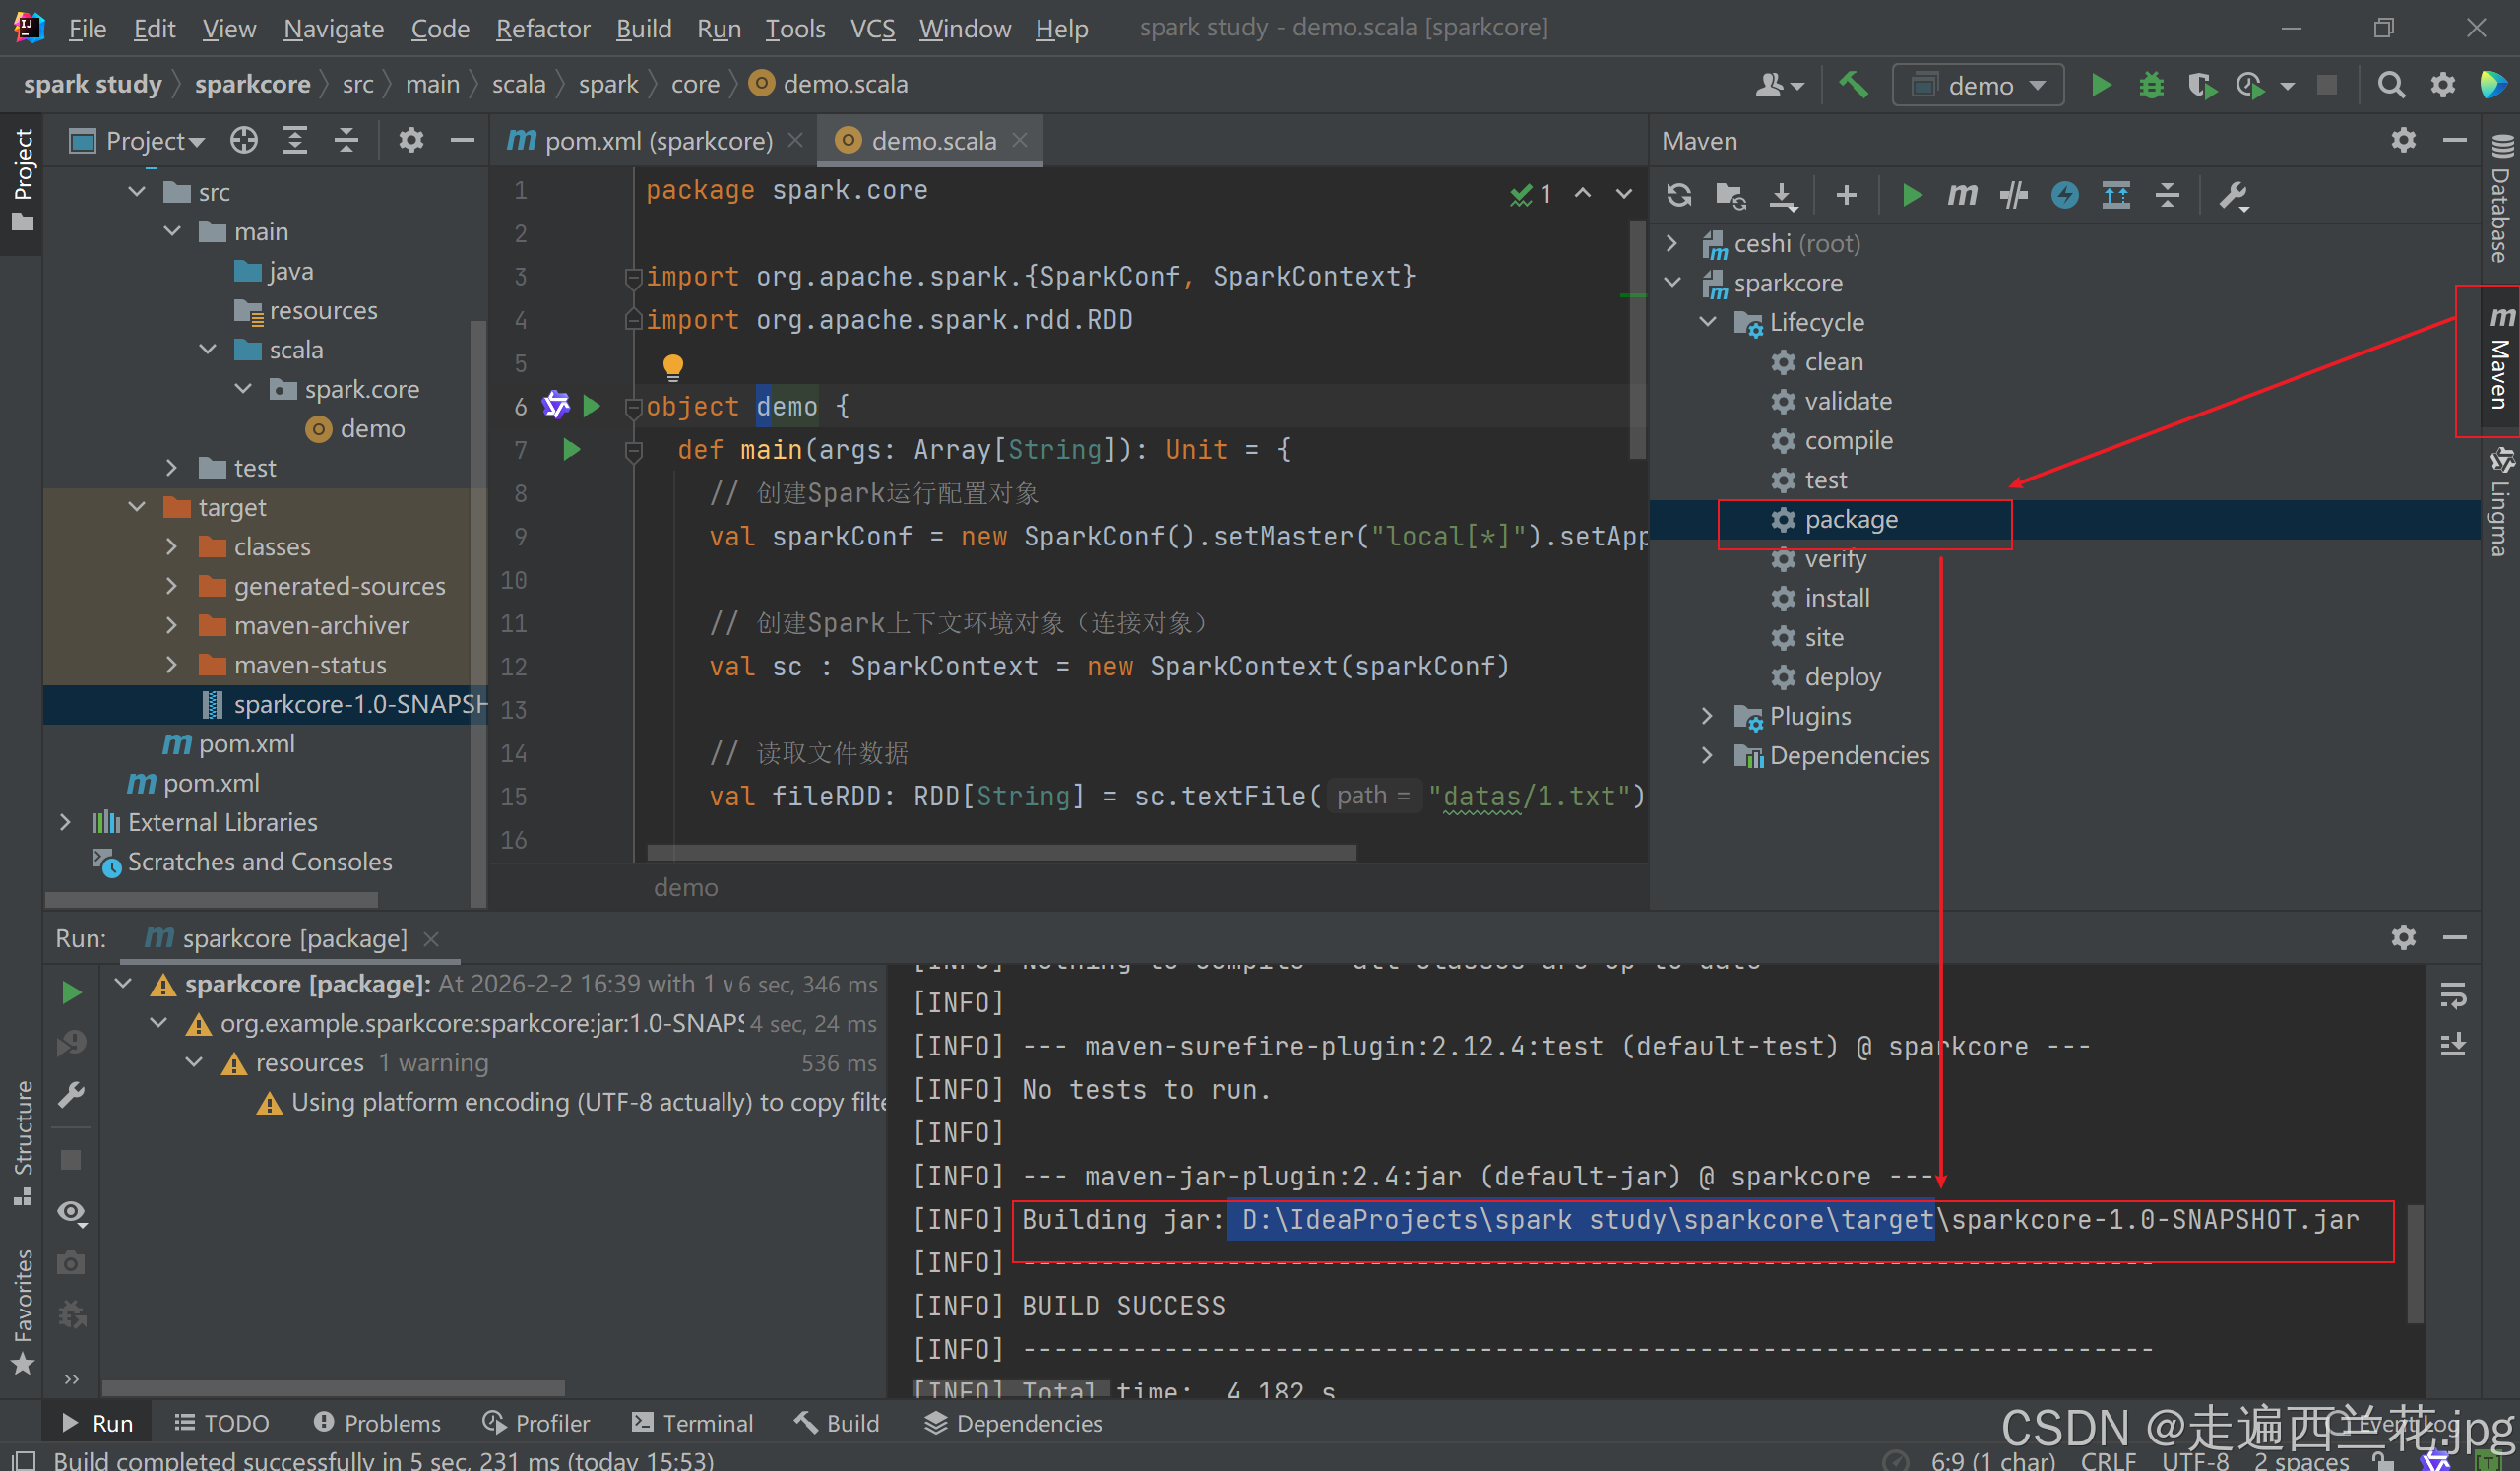Click the Search Everywhere magnifier icon
This screenshot has width=2520, height=1471.
click(x=2391, y=85)
